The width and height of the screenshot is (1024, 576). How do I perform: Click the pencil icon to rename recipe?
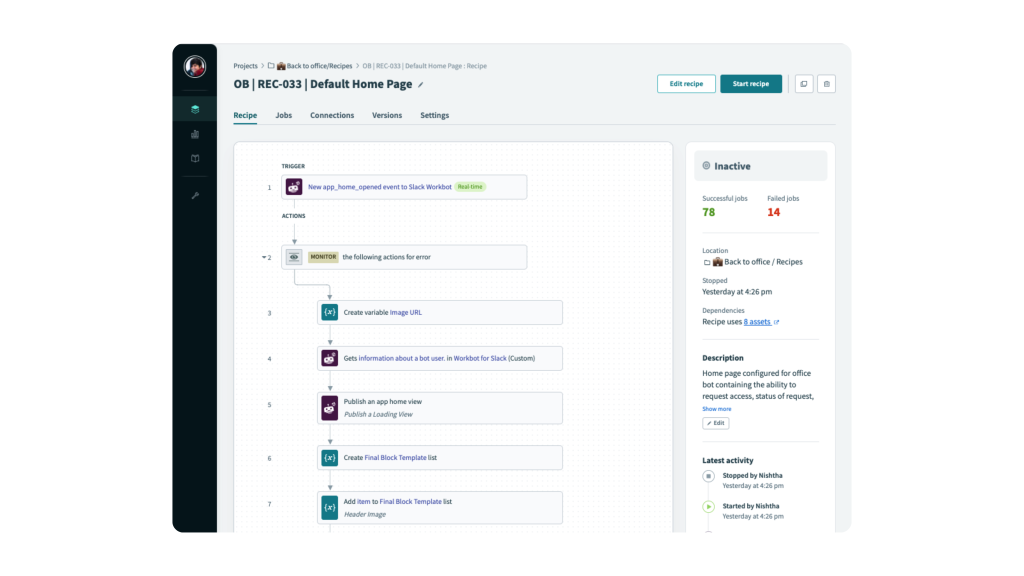(421, 85)
